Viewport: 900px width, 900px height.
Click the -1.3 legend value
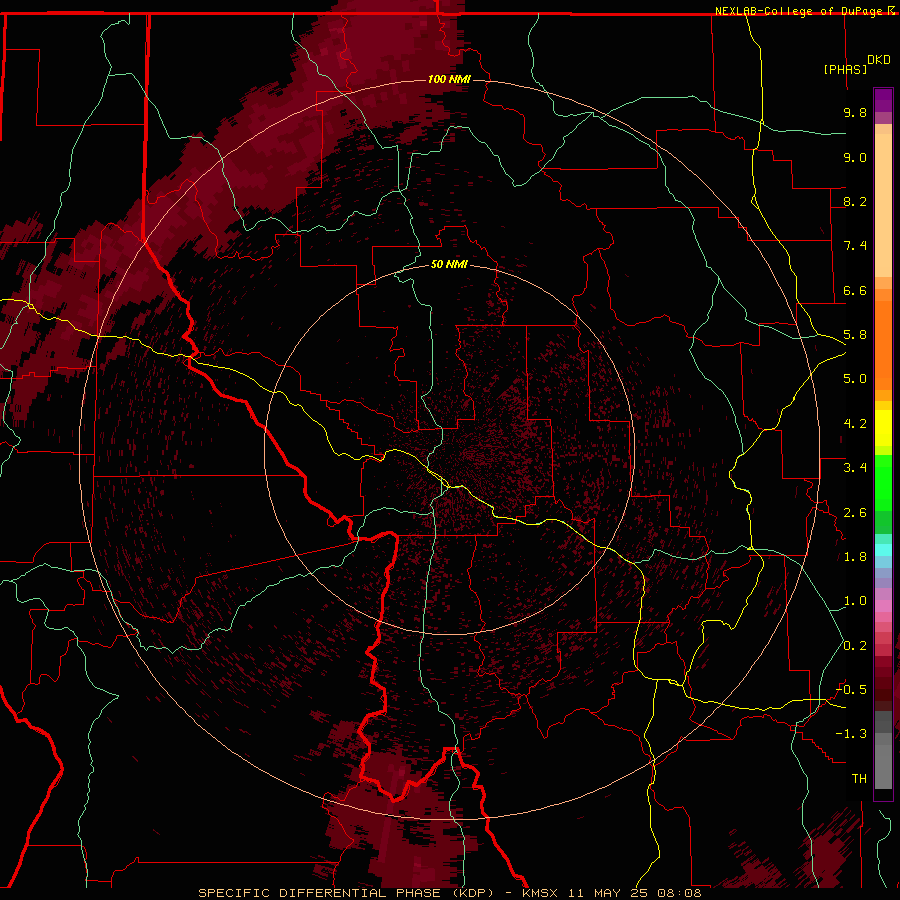click(851, 734)
